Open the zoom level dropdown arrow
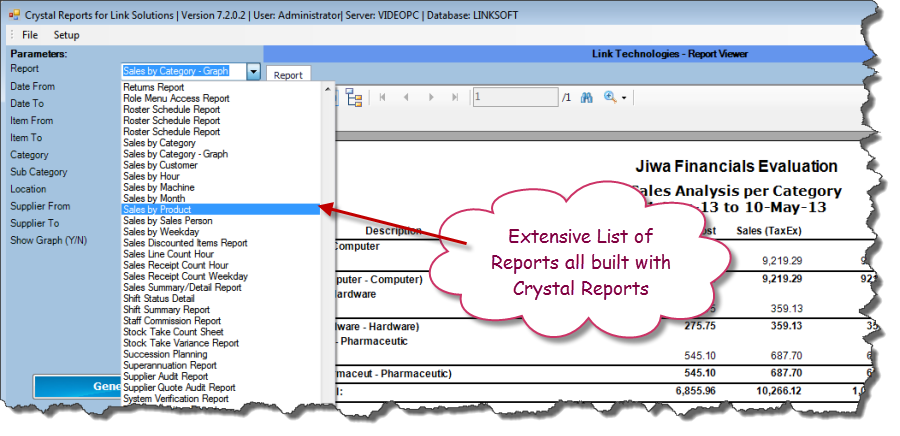The height and width of the screenshot is (436, 900). (x=623, y=98)
